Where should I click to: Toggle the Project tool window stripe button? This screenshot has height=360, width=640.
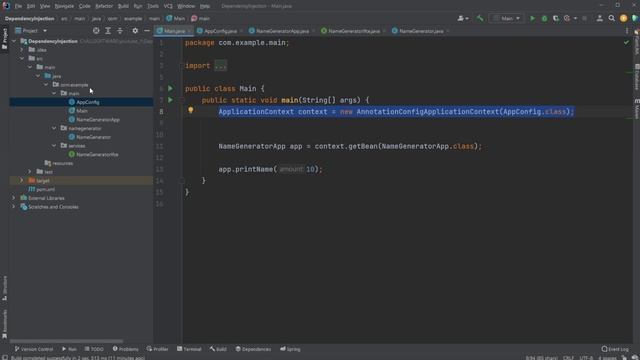[4, 39]
